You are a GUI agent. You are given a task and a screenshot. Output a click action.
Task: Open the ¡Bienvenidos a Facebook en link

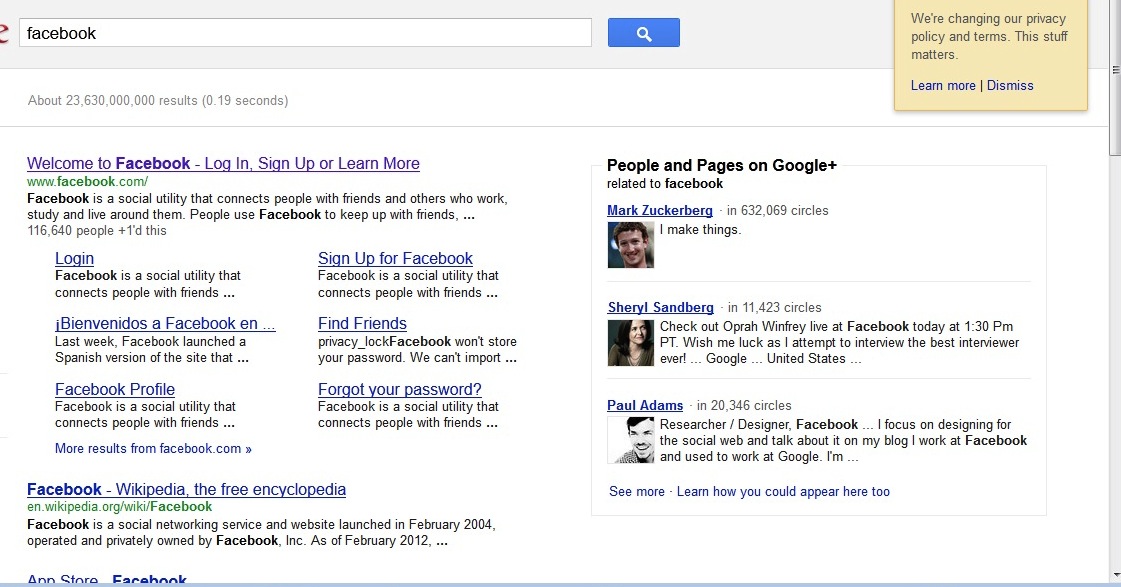coord(165,324)
